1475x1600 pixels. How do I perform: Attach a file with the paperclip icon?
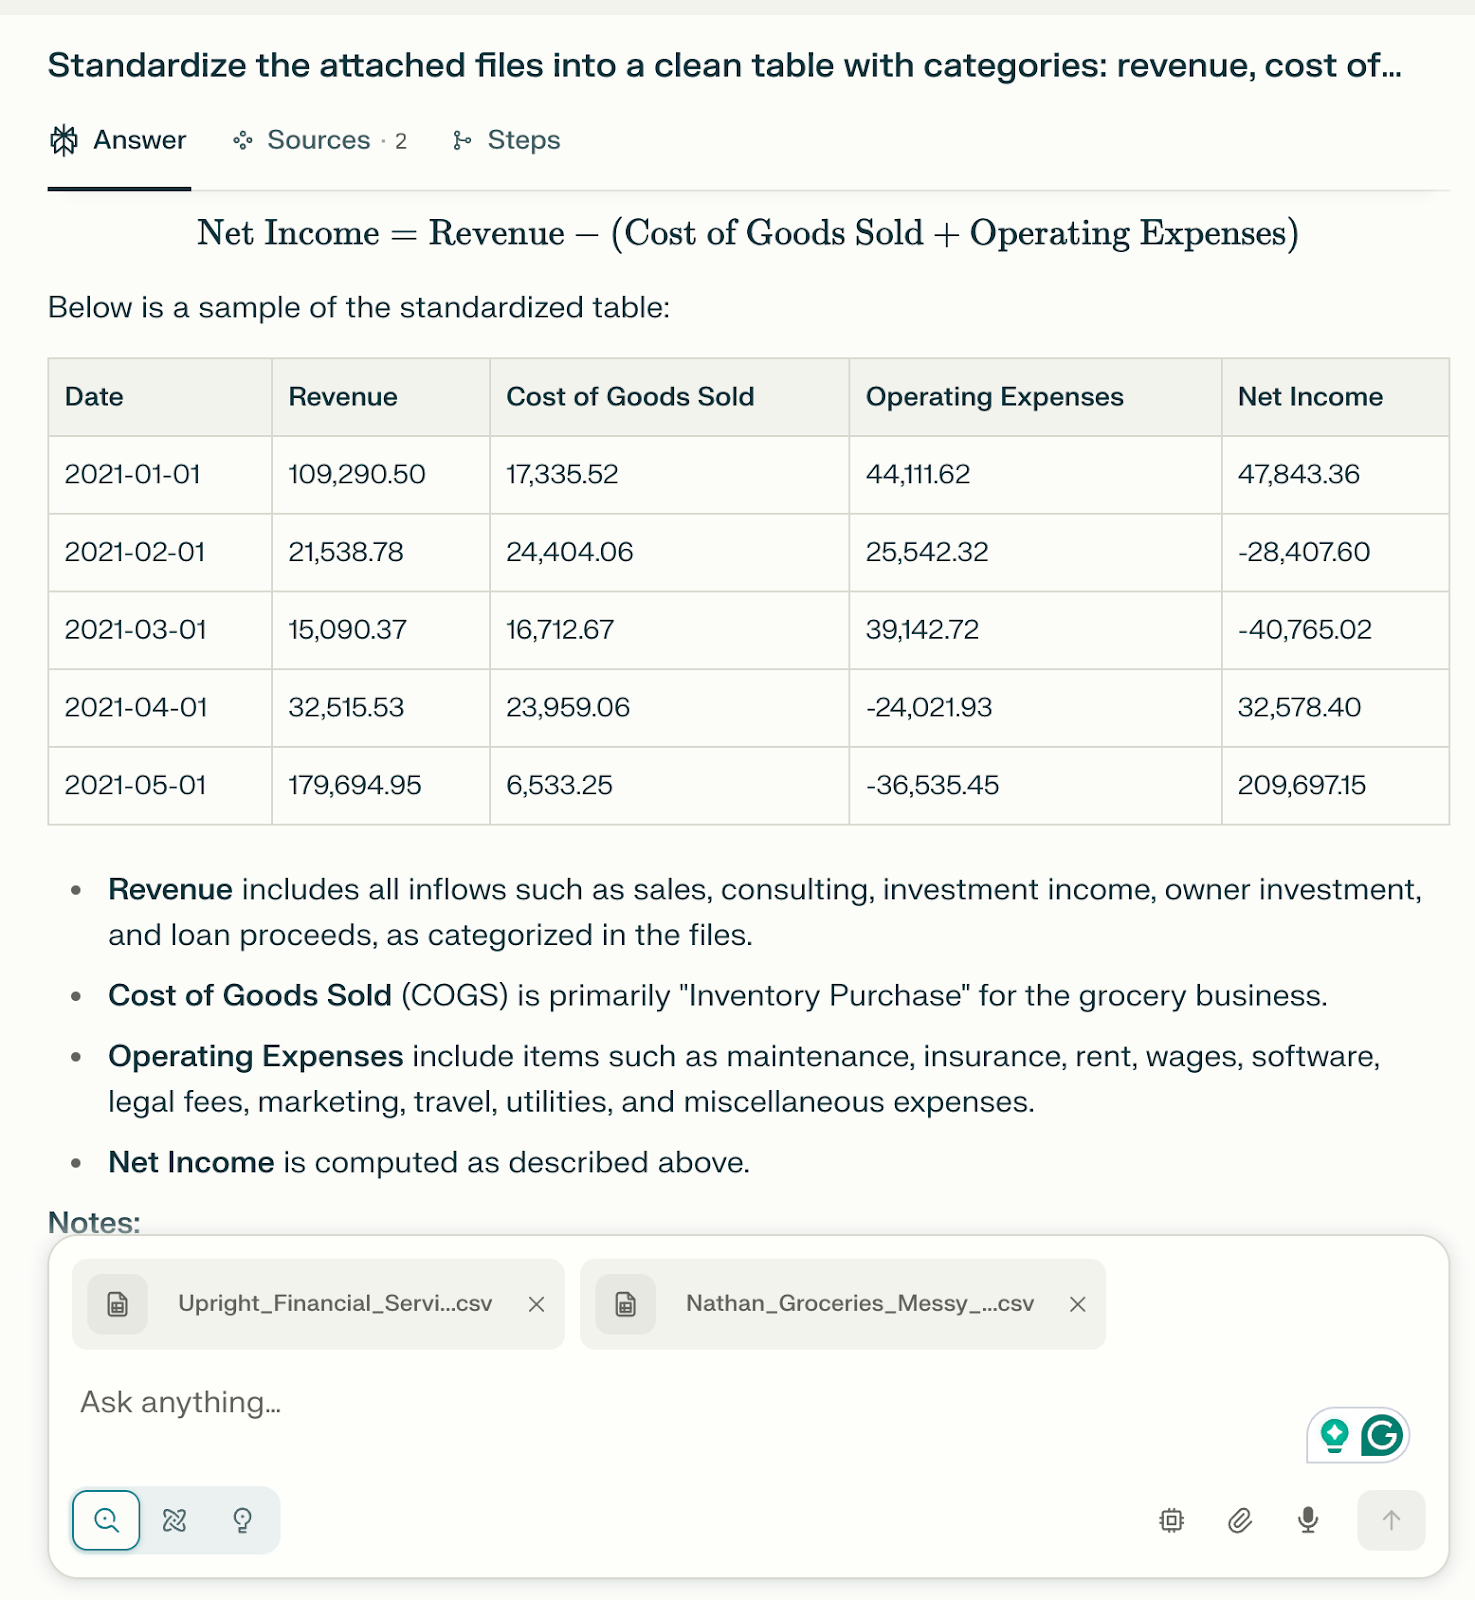(1240, 1521)
